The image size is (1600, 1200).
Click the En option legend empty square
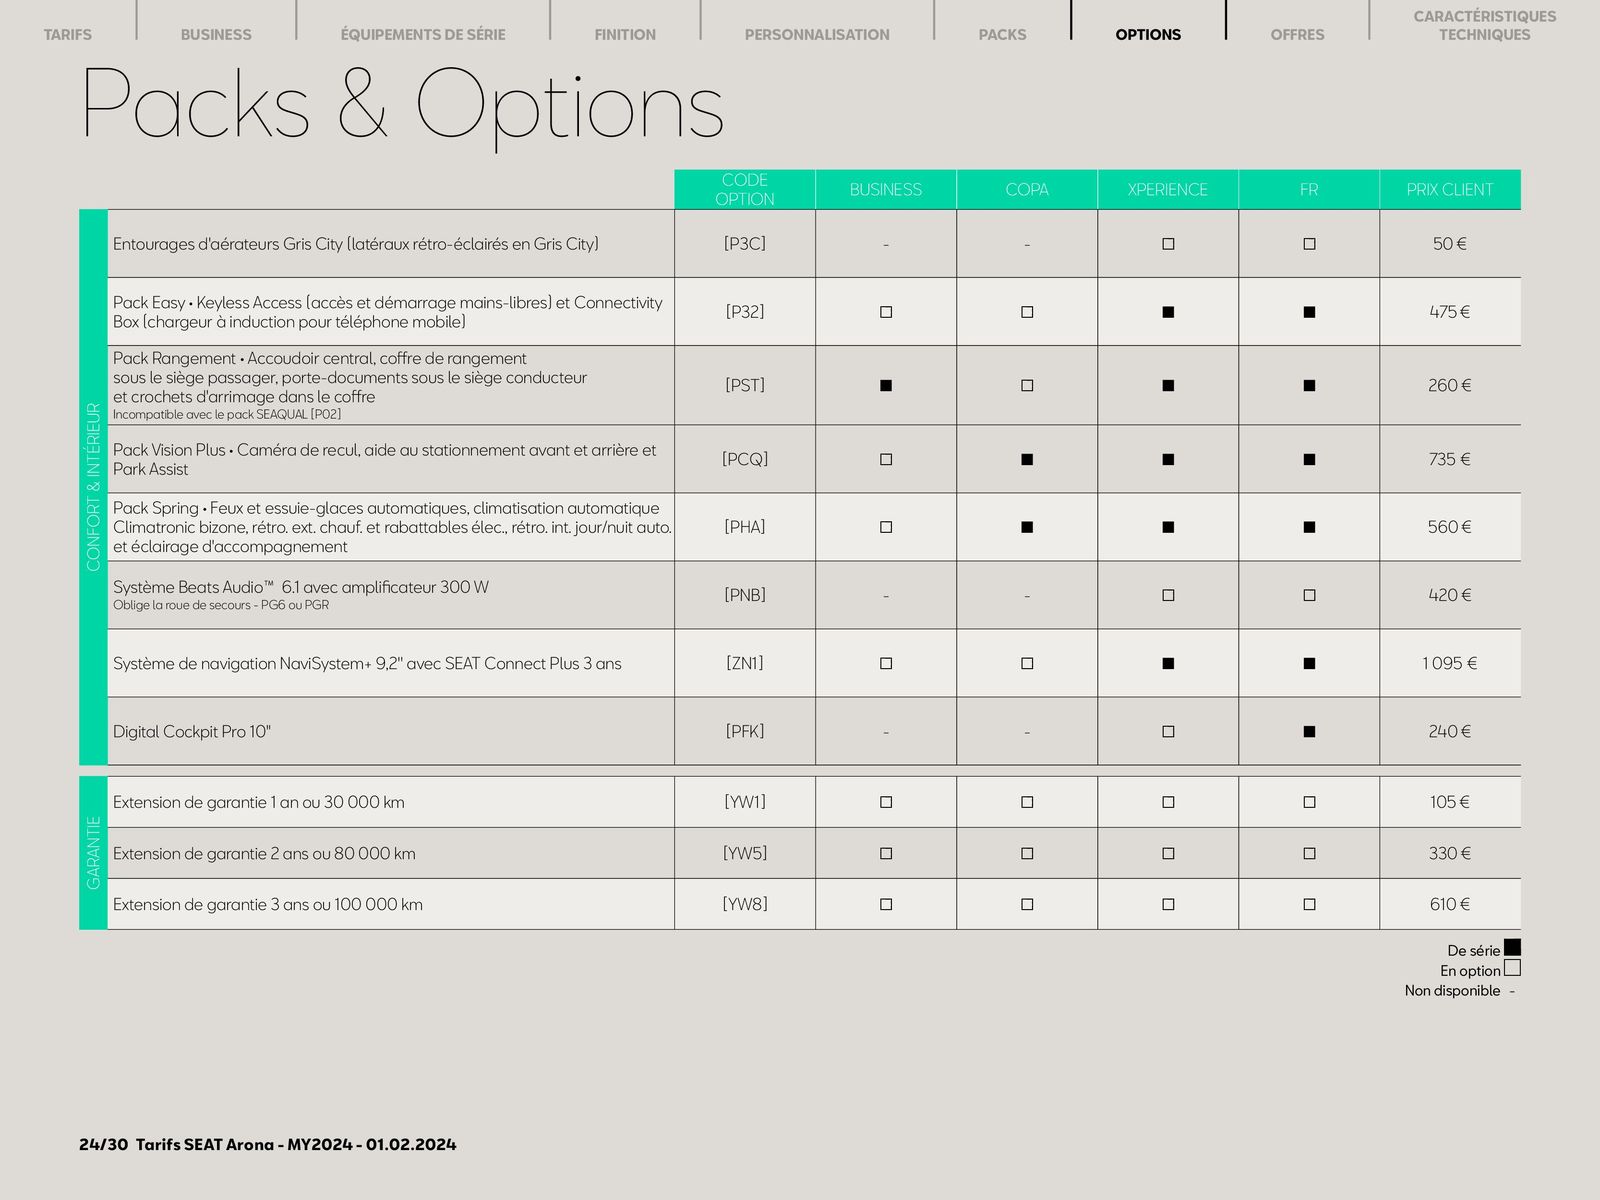click(x=1512, y=968)
